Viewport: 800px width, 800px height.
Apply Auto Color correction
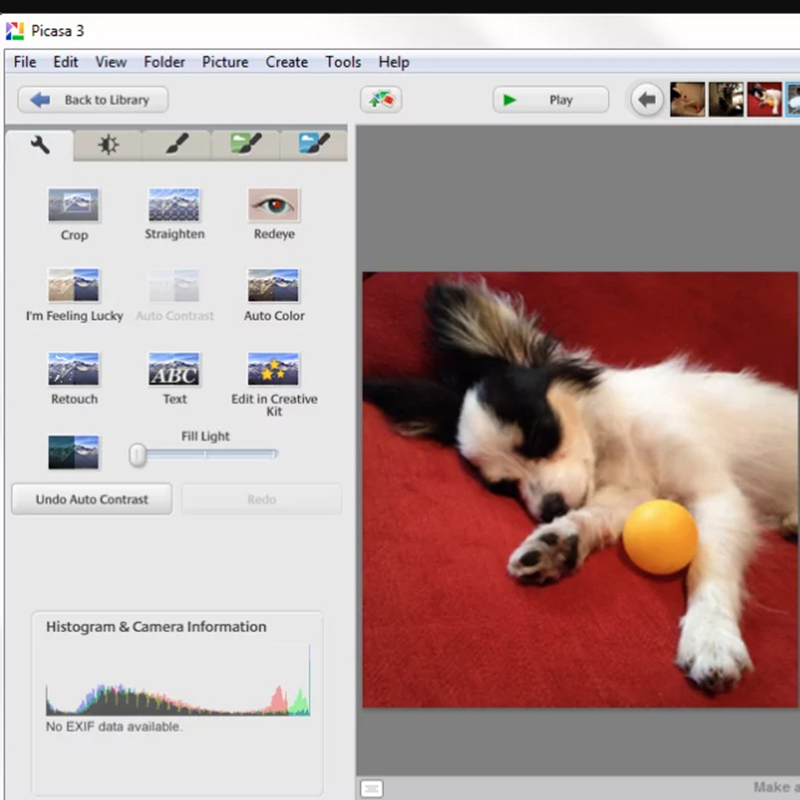(x=274, y=286)
